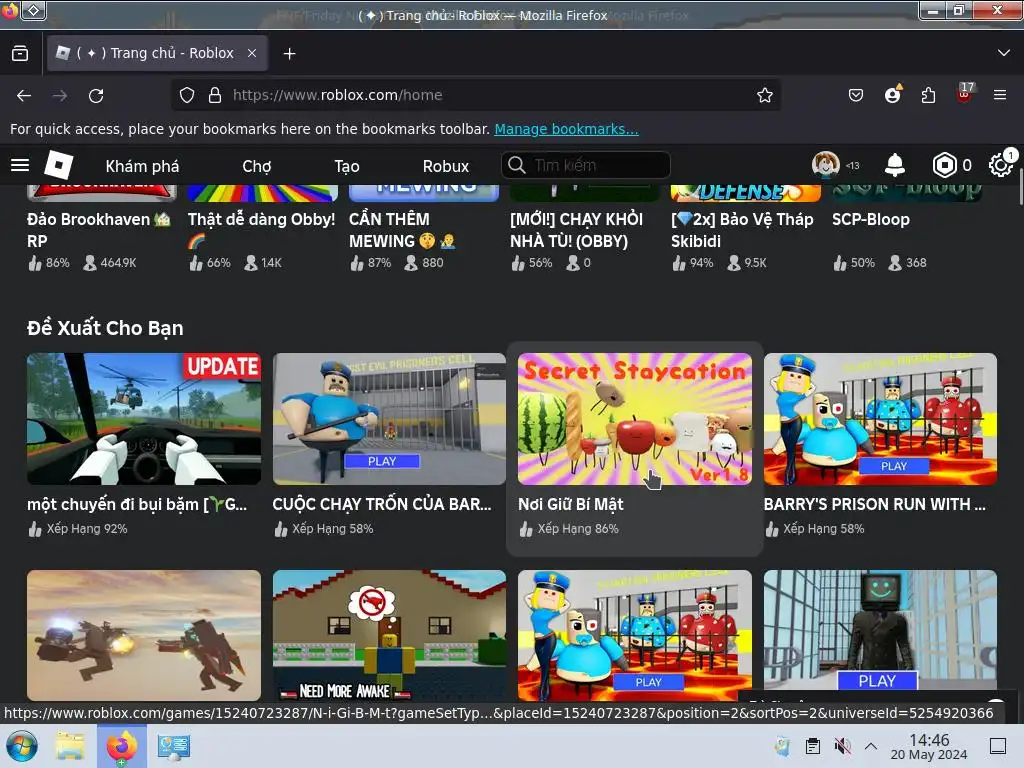Open the Chợ menu item
1024x768 pixels.
pyautogui.click(x=257, y=166)
